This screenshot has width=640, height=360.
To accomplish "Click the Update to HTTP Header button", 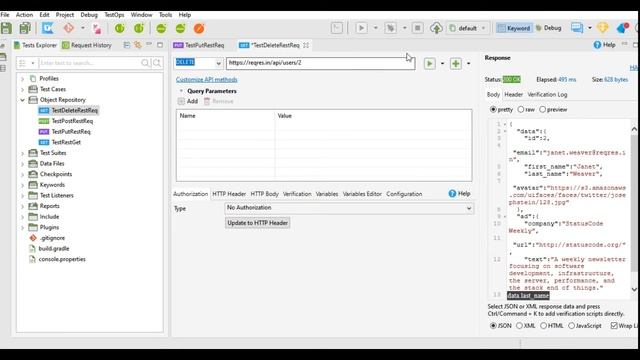I will coord(258,223).
